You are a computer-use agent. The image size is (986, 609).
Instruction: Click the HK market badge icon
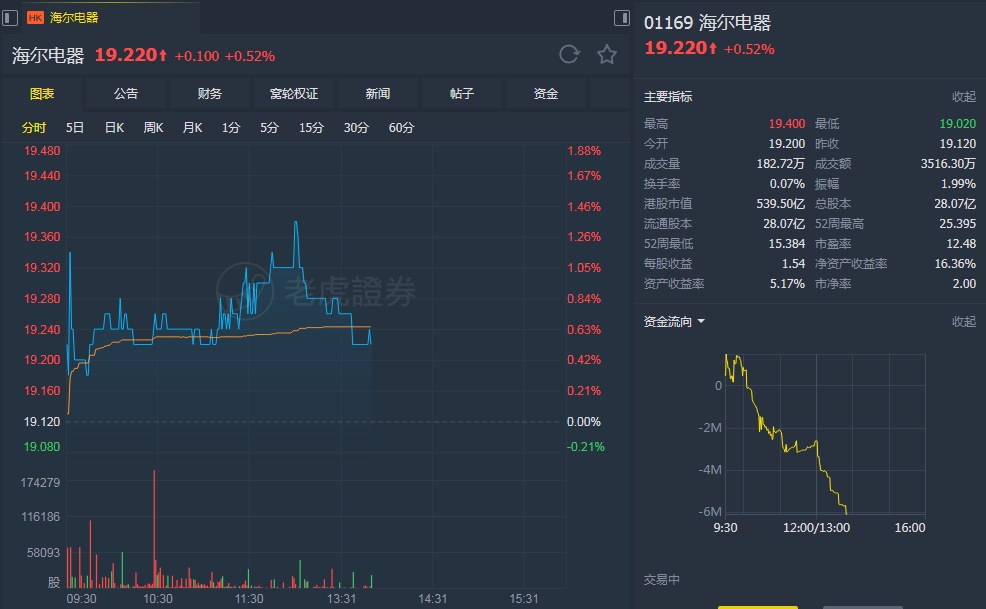point(36,18)
